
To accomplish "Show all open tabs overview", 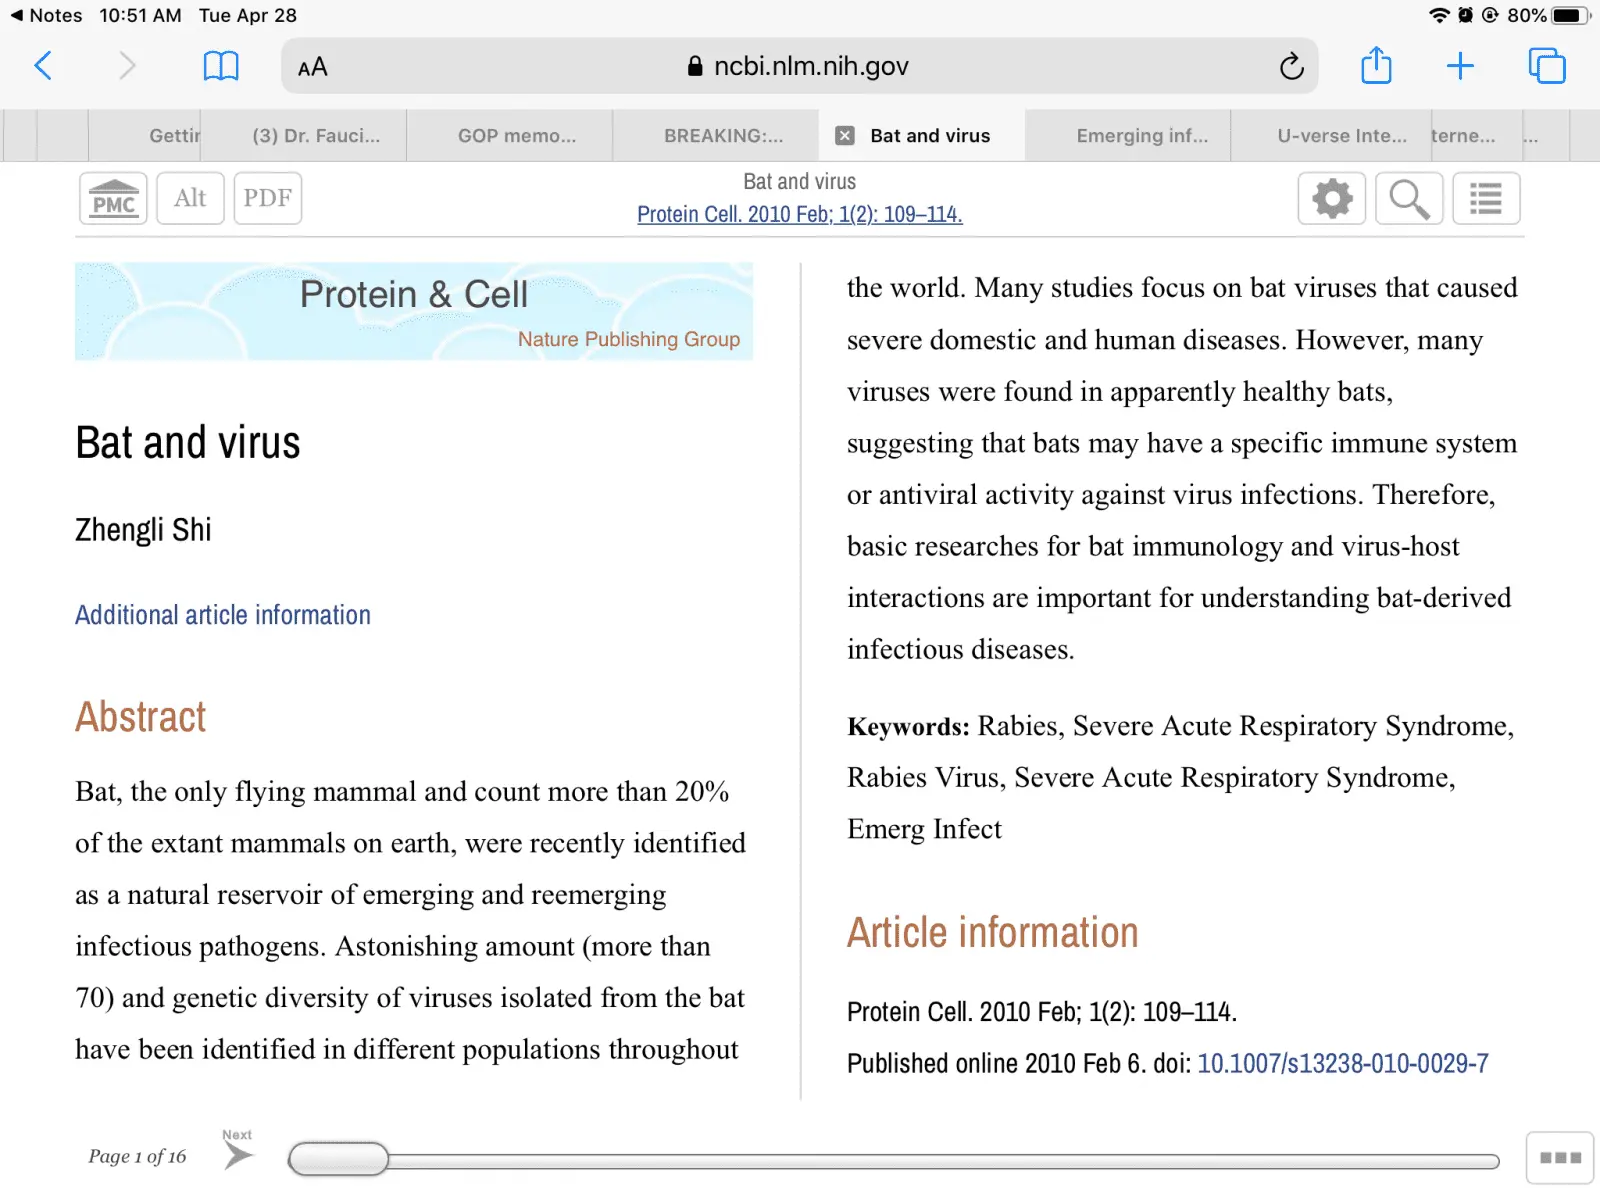I will click(1546, 66).
